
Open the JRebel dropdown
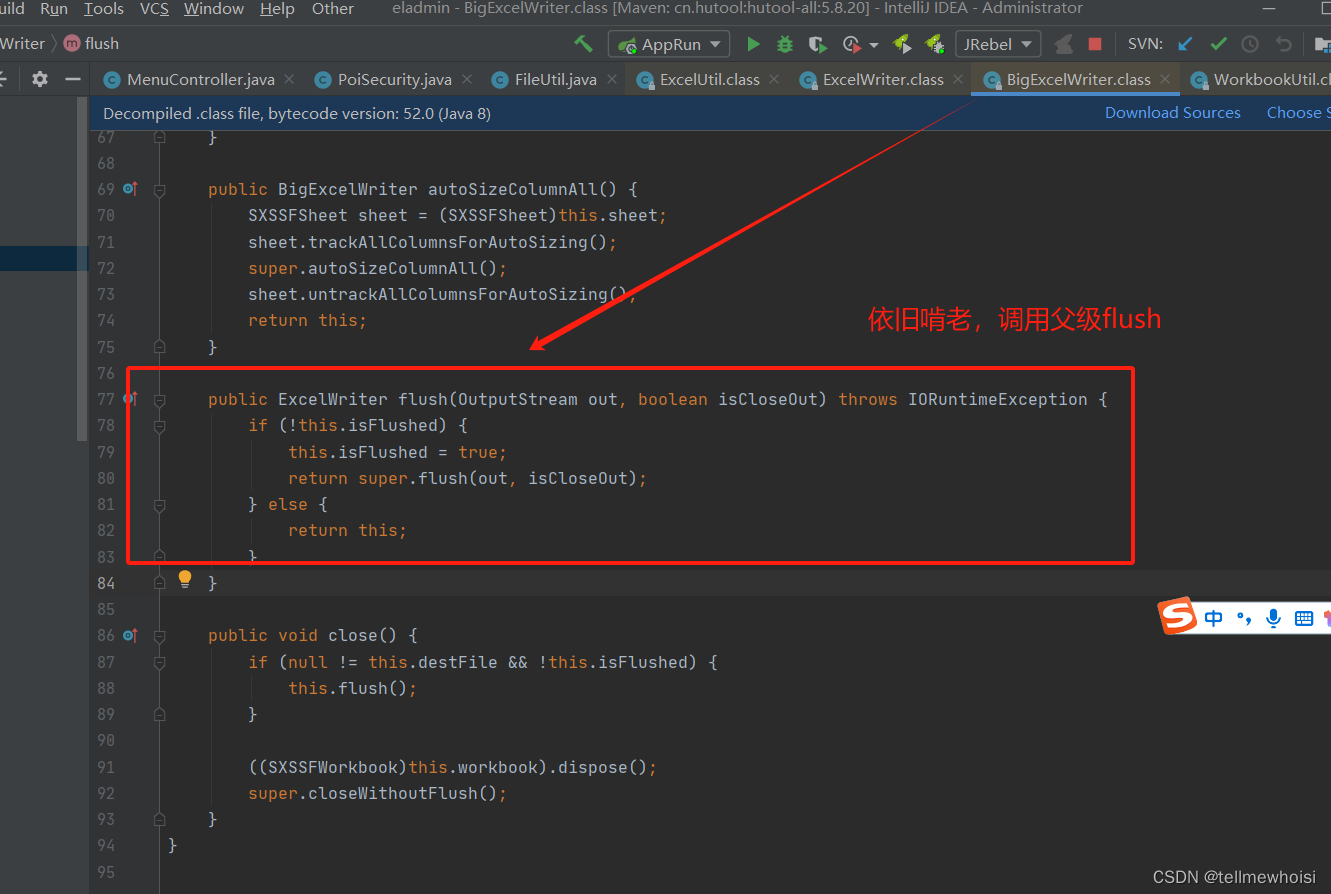pyautogui.click(x=998, y=44)
